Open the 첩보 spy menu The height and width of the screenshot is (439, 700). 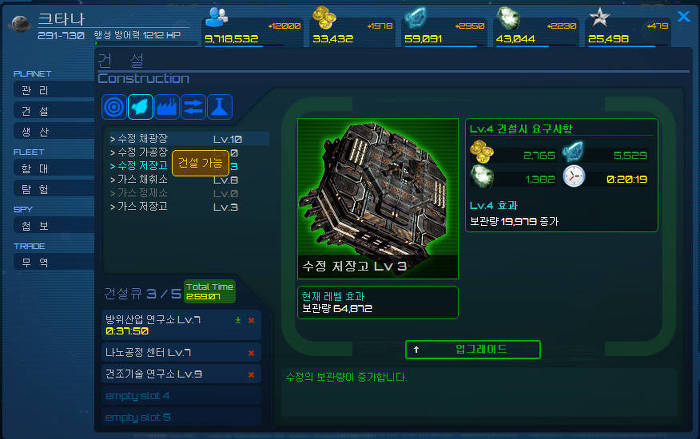coord(54,226)
